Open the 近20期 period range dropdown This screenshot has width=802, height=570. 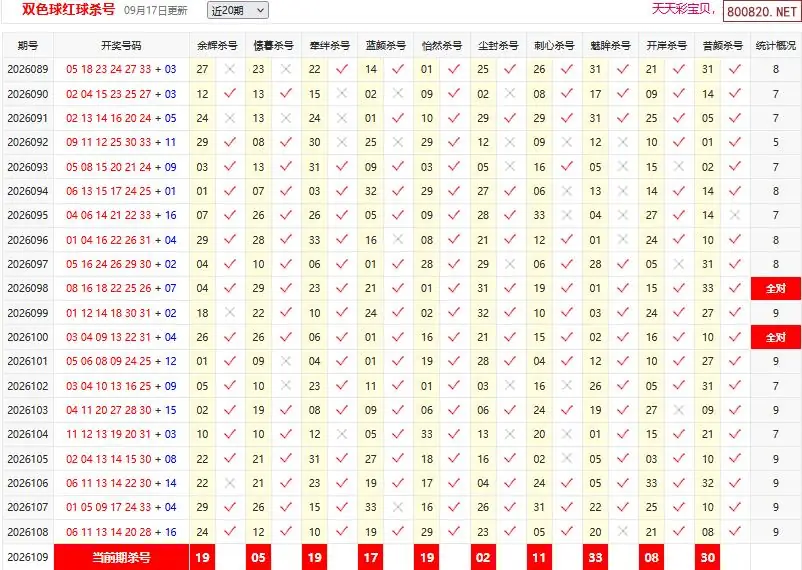click(x=238, y=10)
